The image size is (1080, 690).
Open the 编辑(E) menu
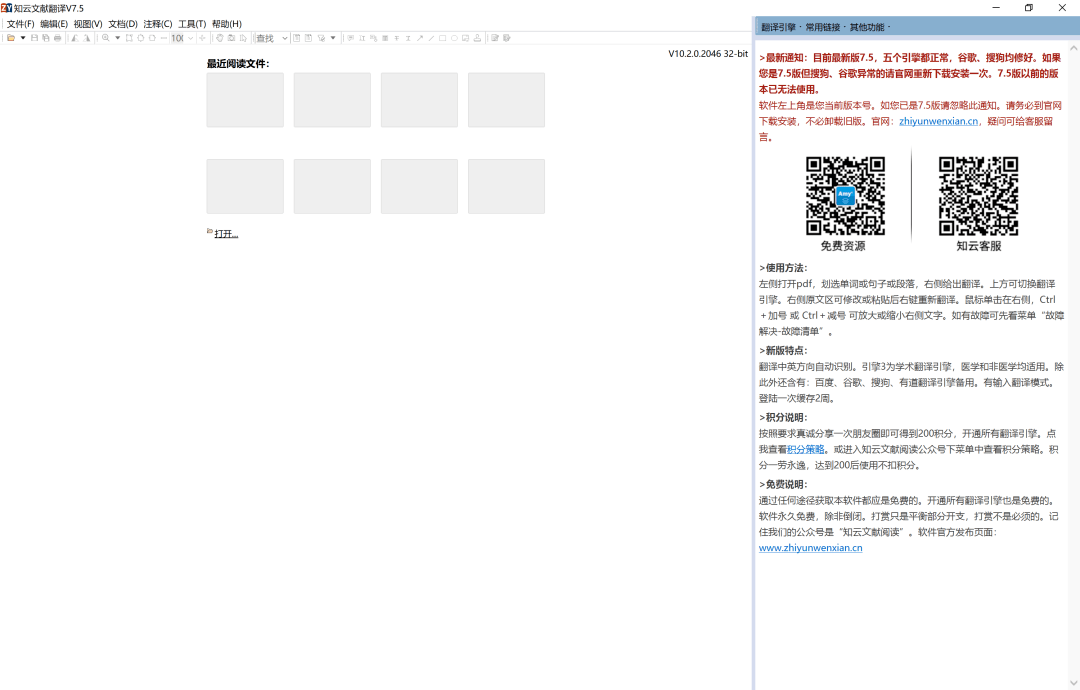(54, 24)
